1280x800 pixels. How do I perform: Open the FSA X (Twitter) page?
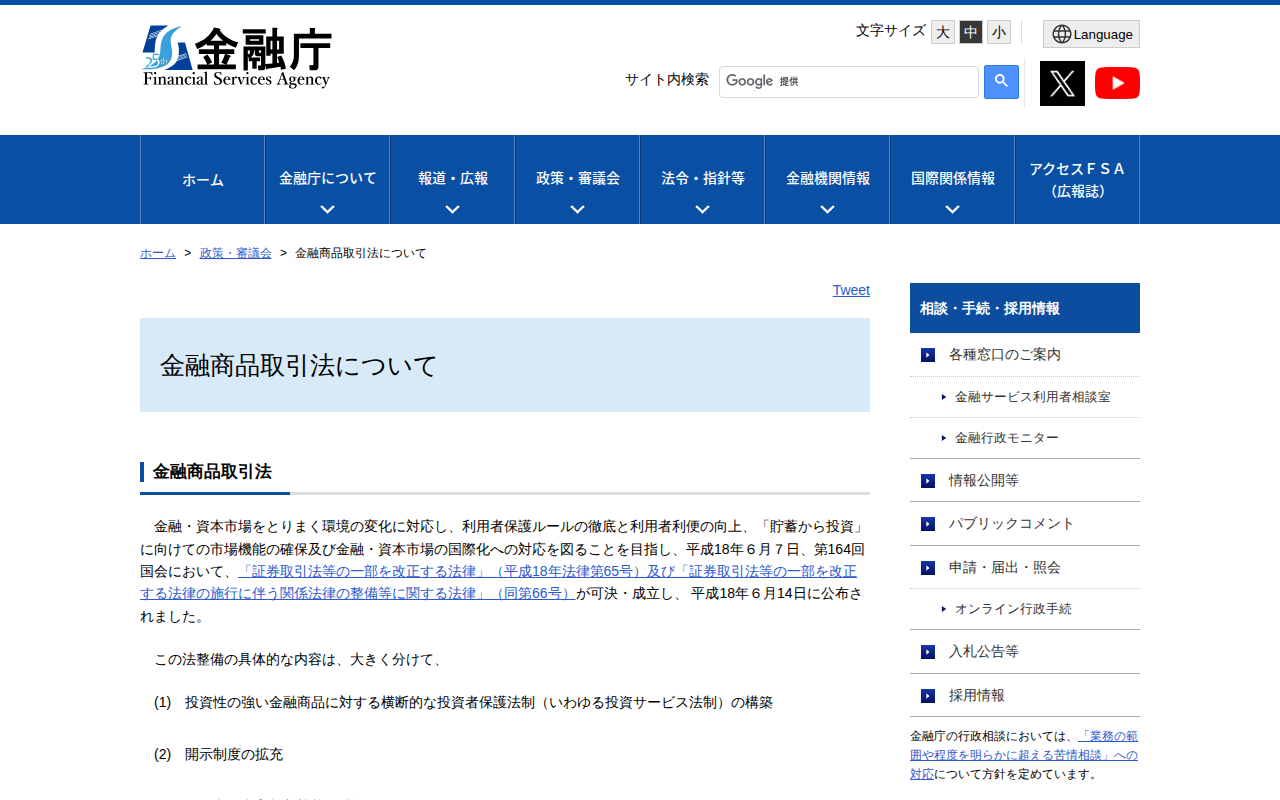coord(1062,83)
